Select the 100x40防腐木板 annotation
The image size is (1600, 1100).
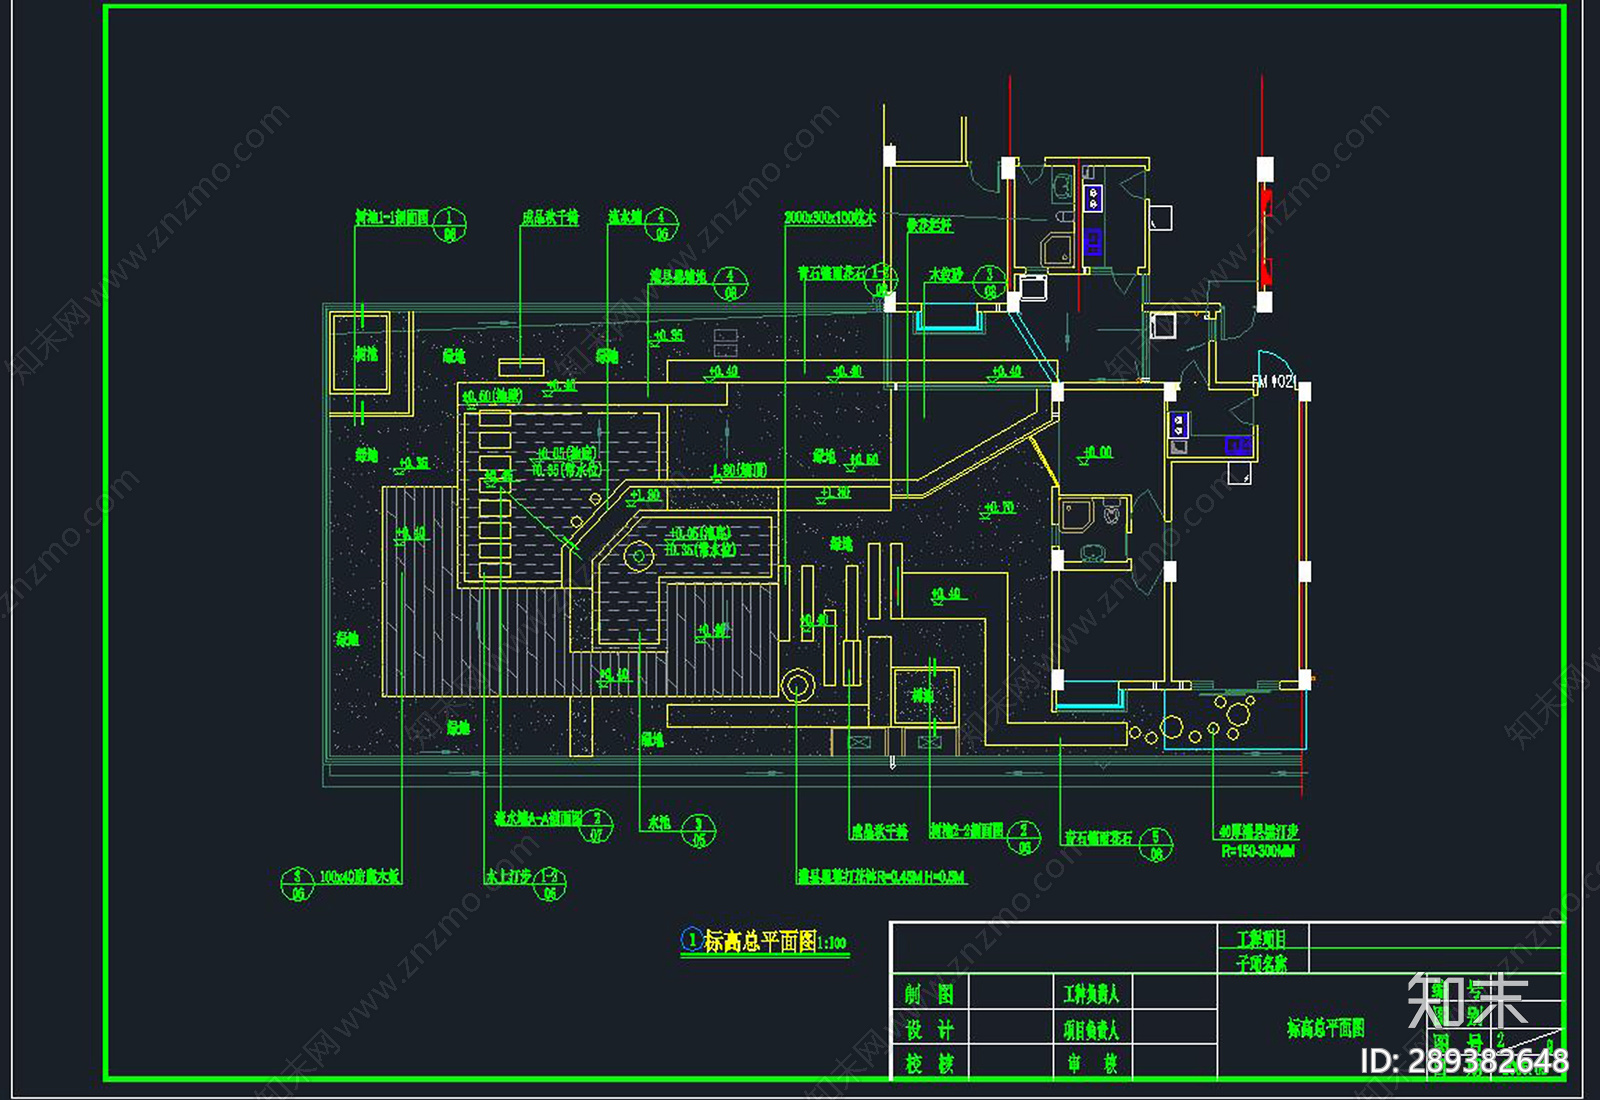(360, 876)
